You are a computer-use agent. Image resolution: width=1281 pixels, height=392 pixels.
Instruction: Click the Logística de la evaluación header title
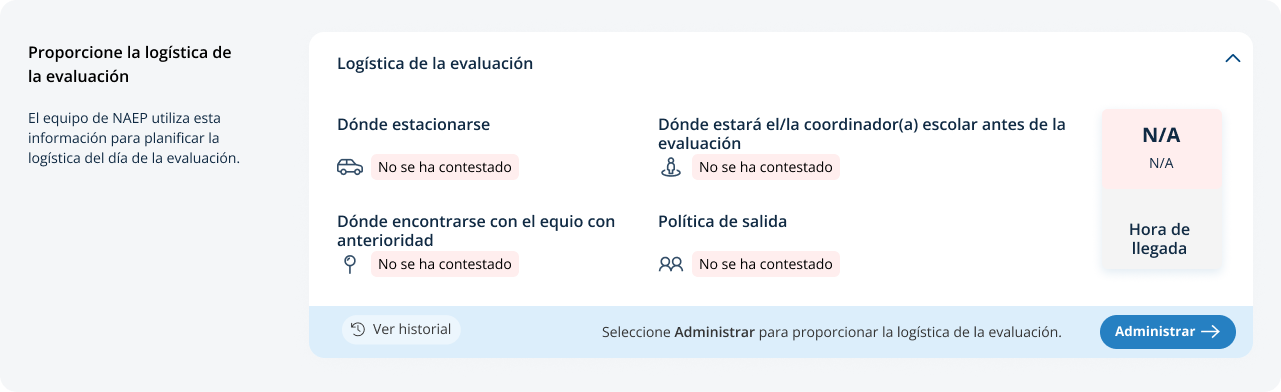tap(435, 63)
